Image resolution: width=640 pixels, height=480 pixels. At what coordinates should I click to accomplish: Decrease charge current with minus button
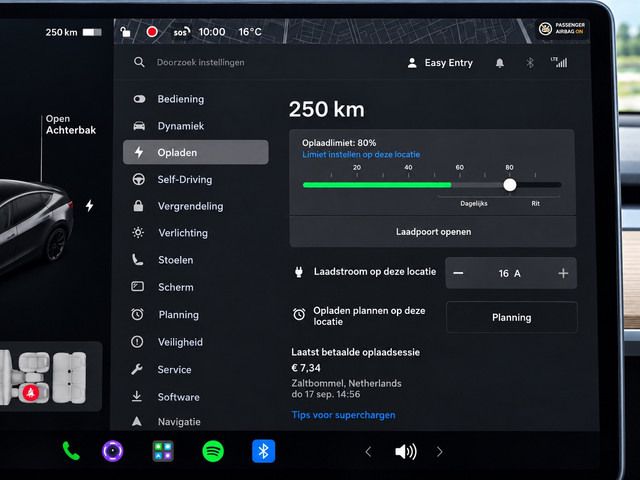click(x=458, y=273)
